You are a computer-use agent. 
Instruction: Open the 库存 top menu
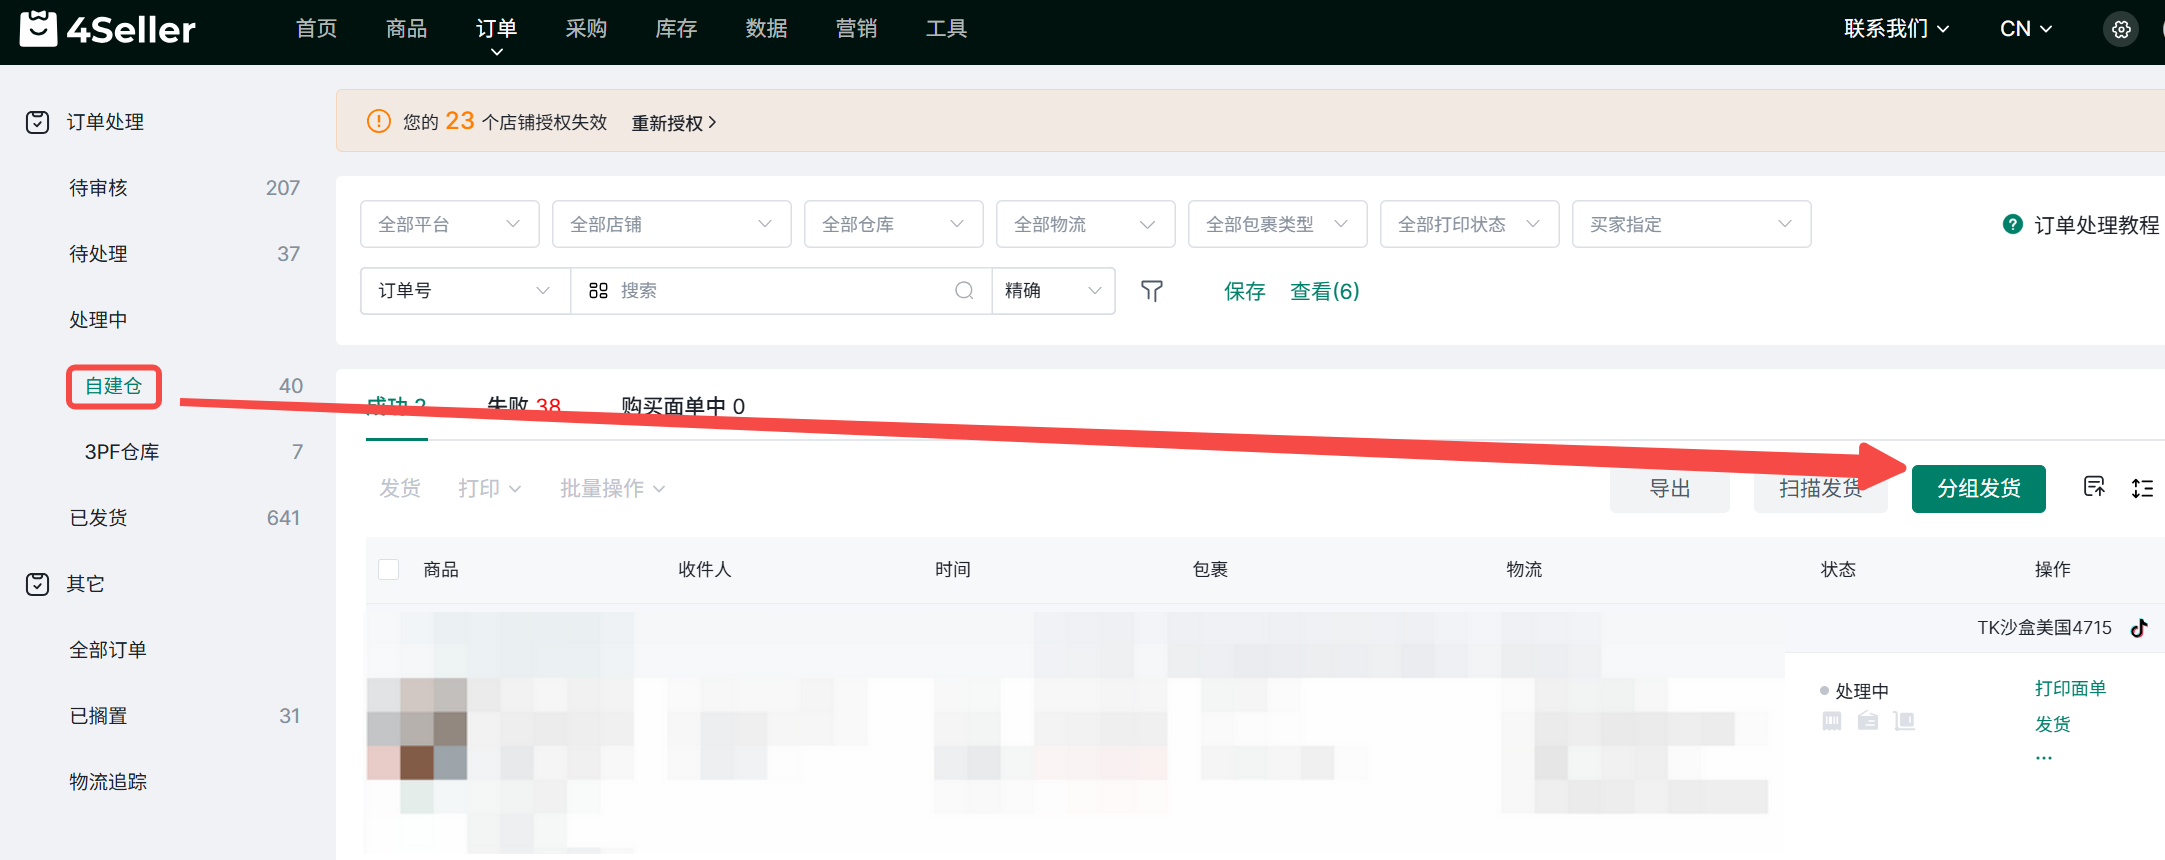click(676, 29)
